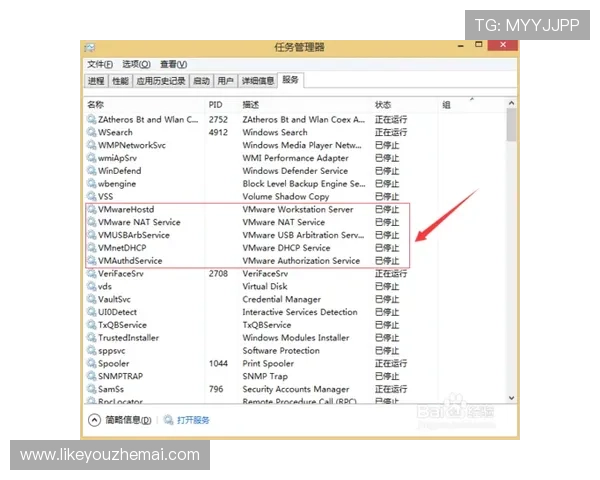
Task: Click the service icon beside VeriFaceSrv name
Action: click(91, 274)
